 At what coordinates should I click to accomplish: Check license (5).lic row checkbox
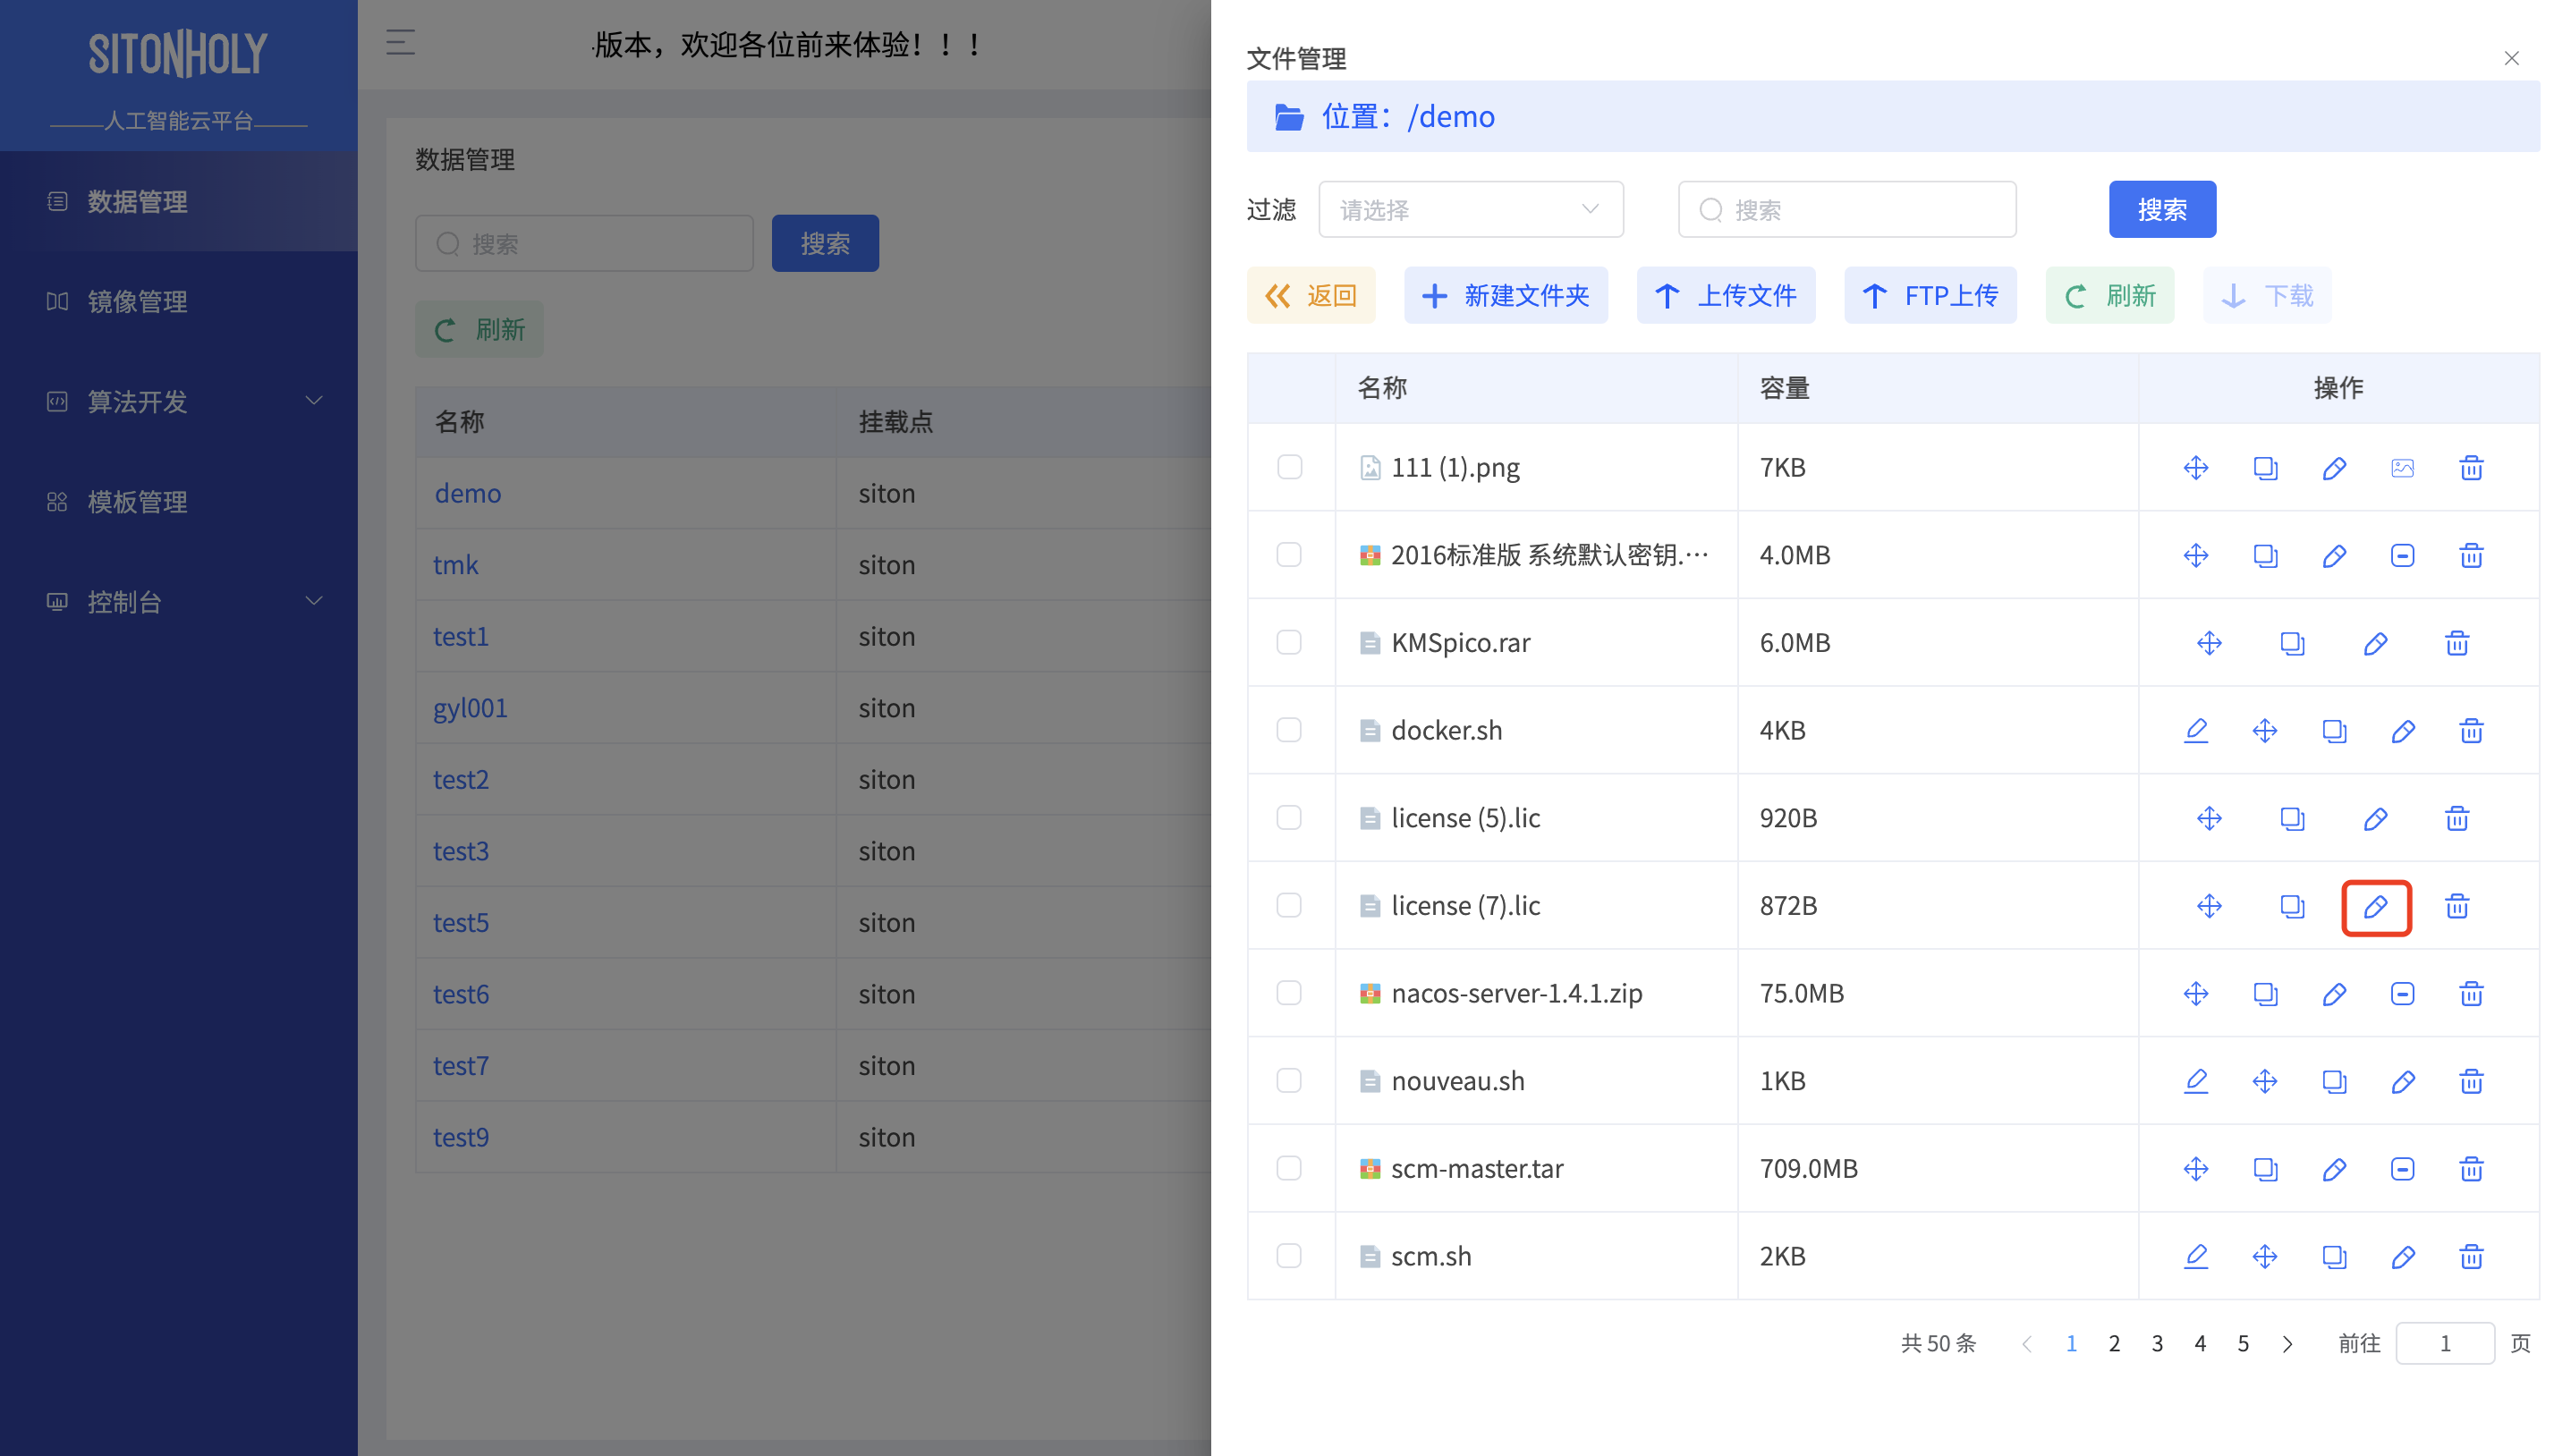(x=1289, y=818)
